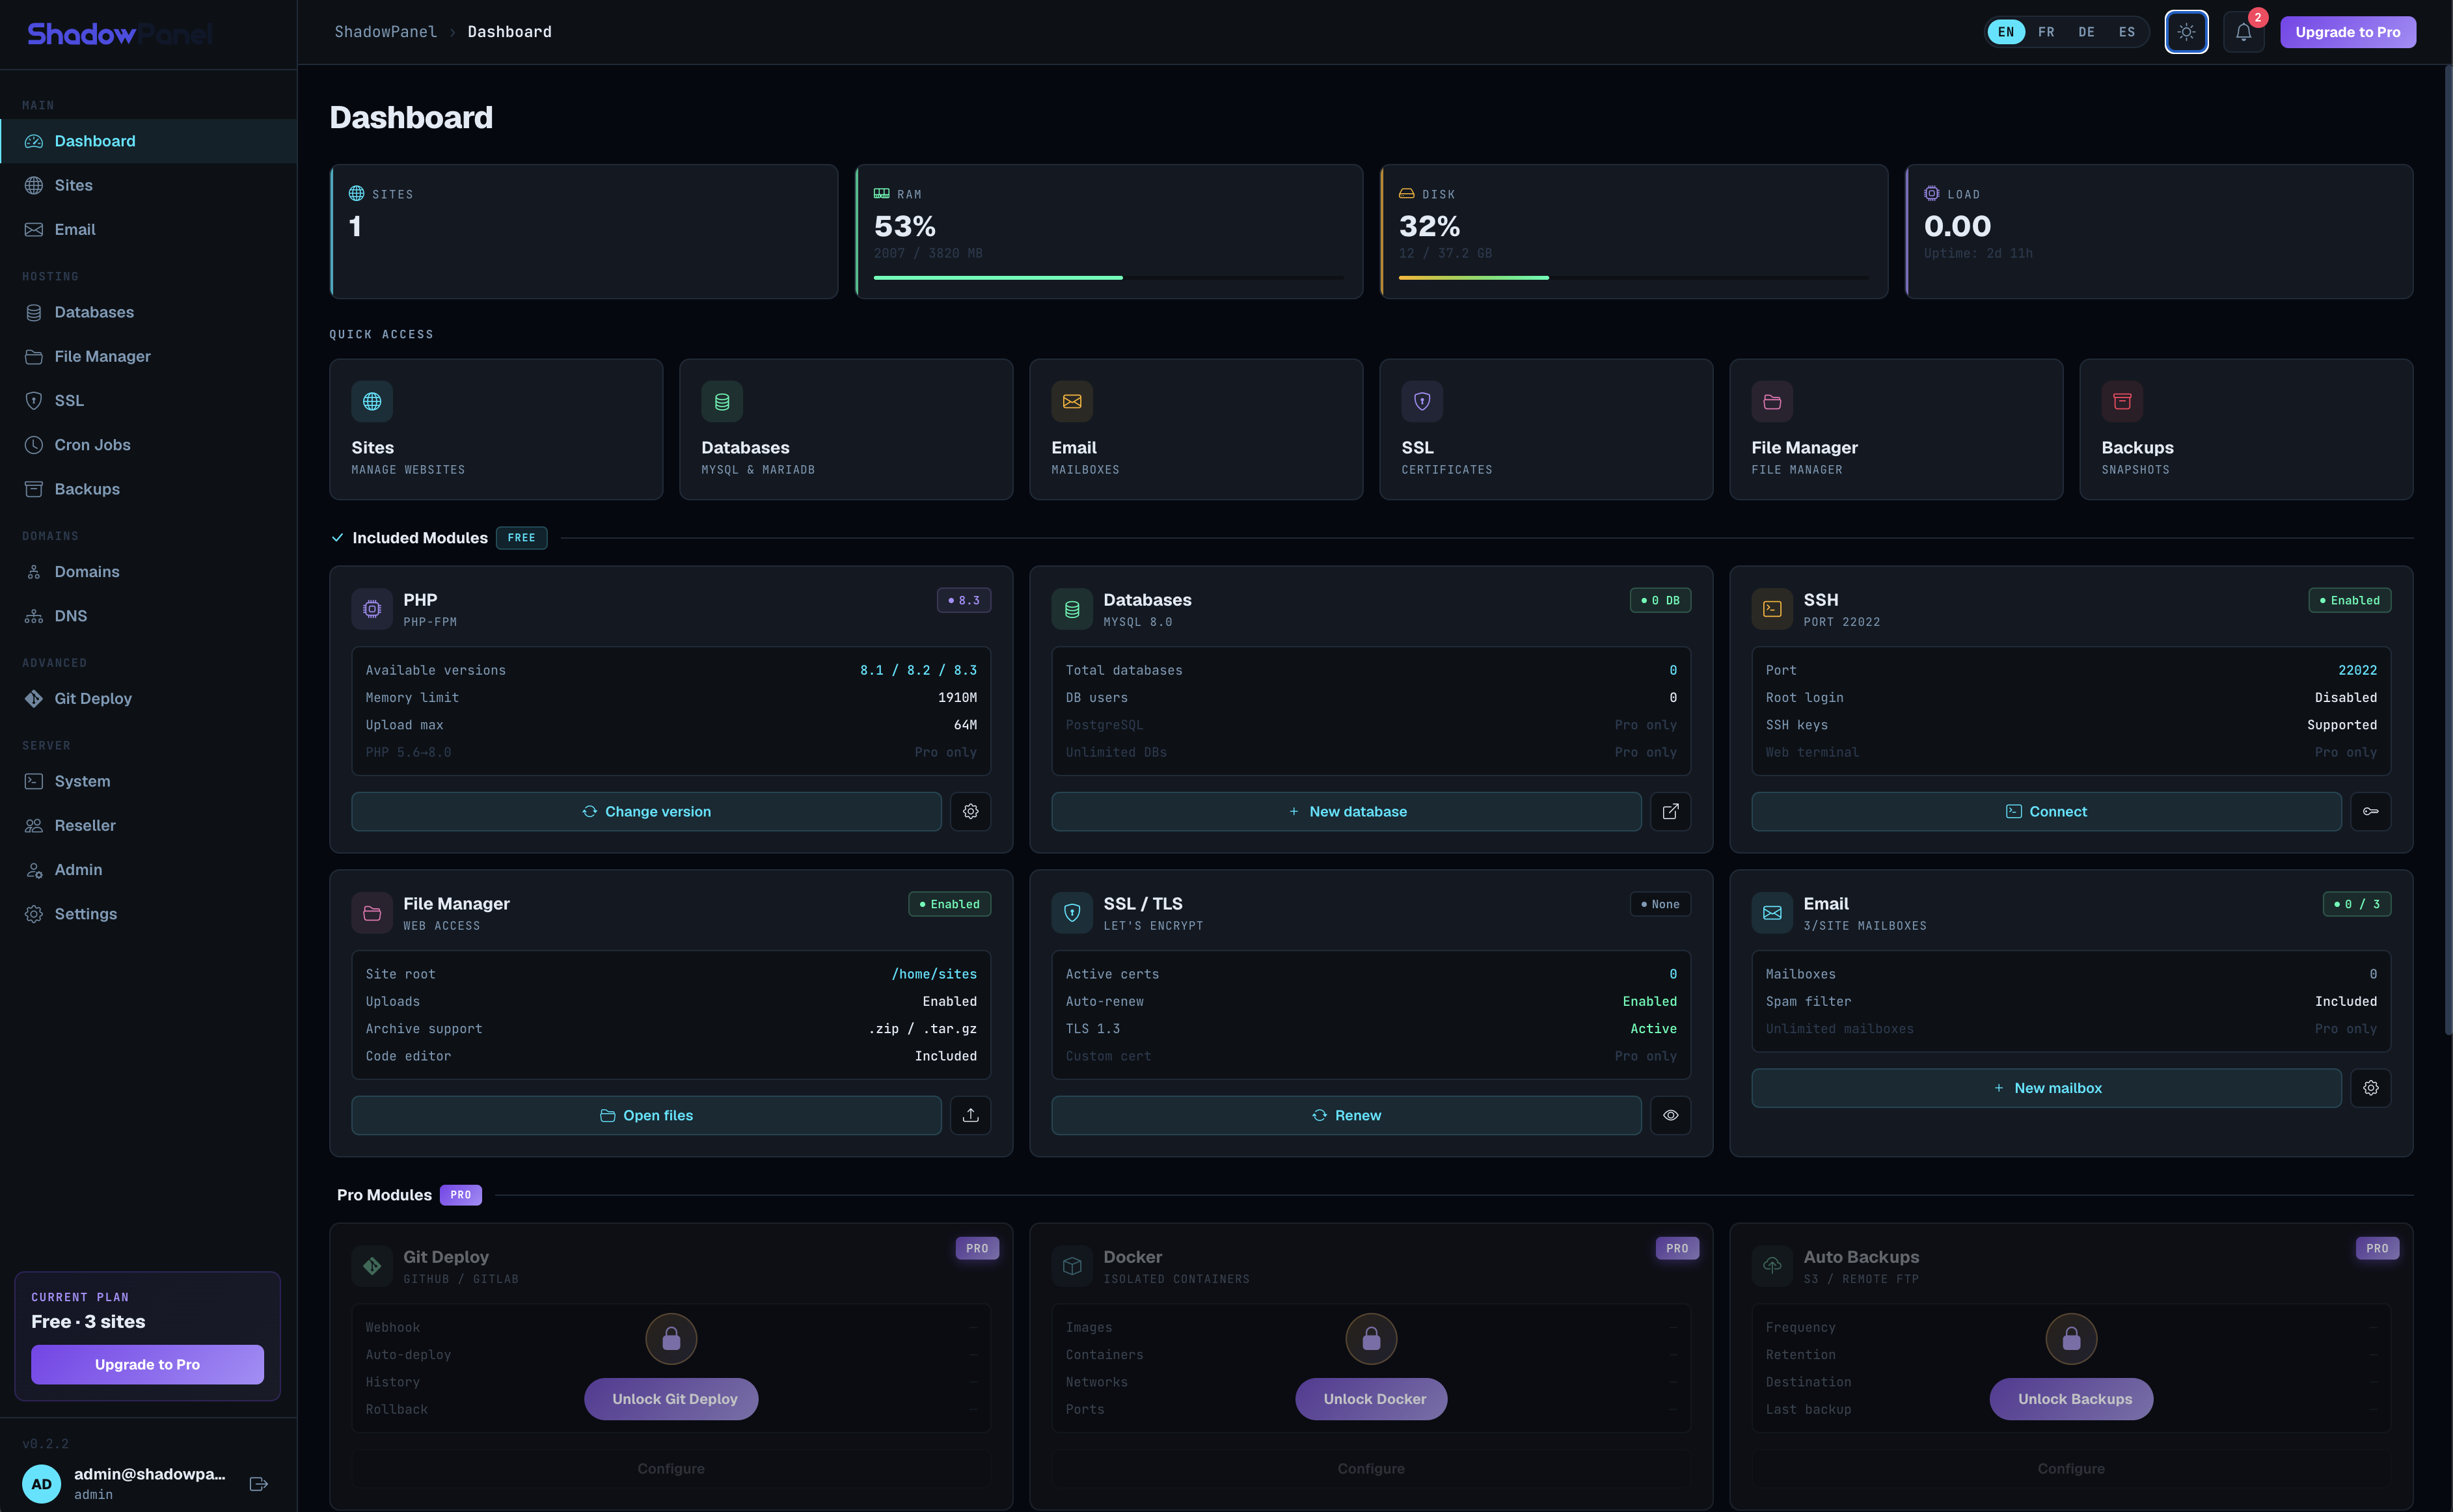The width and height of the screenshot is (2453, 1512).
Task: Click the File Manager upload icon
Action: pos(970,1115)
